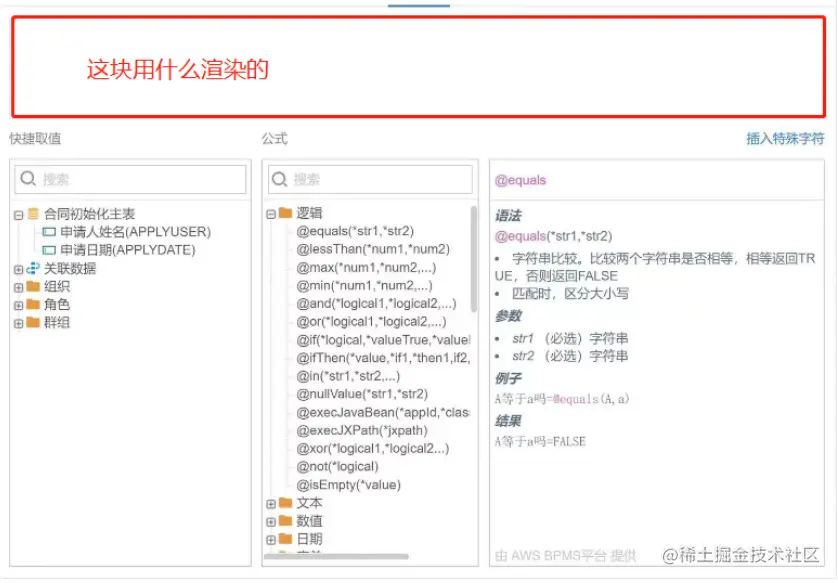This screenshot has height=583, width=838.
Task: Select @in(*str1,*str2,...) formula
Action: [x=348, y=376]
